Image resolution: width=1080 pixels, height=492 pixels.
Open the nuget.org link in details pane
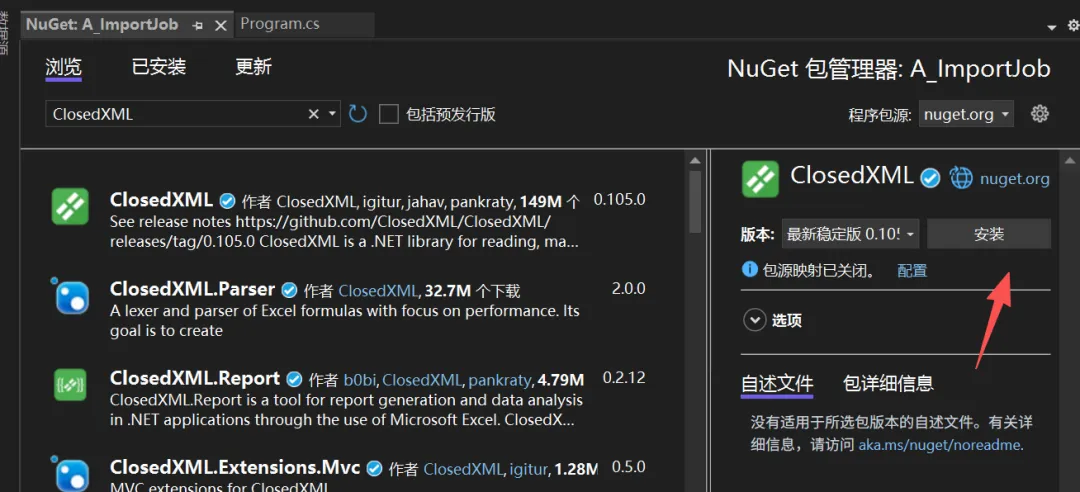coord(1015,179)
